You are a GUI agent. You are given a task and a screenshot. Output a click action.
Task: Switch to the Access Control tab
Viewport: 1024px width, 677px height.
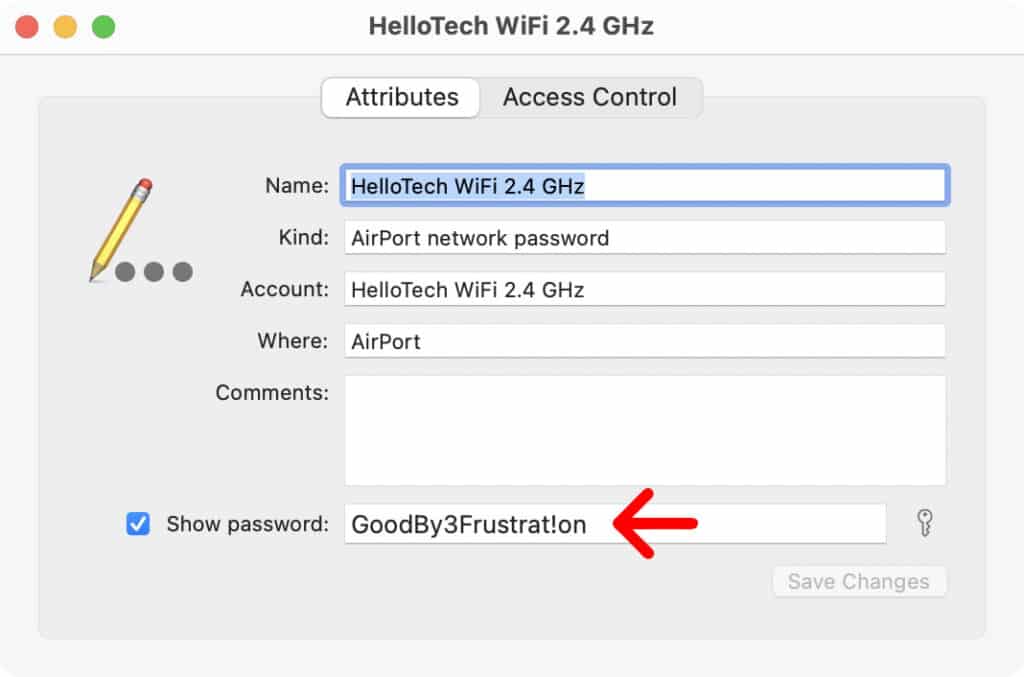589,97
